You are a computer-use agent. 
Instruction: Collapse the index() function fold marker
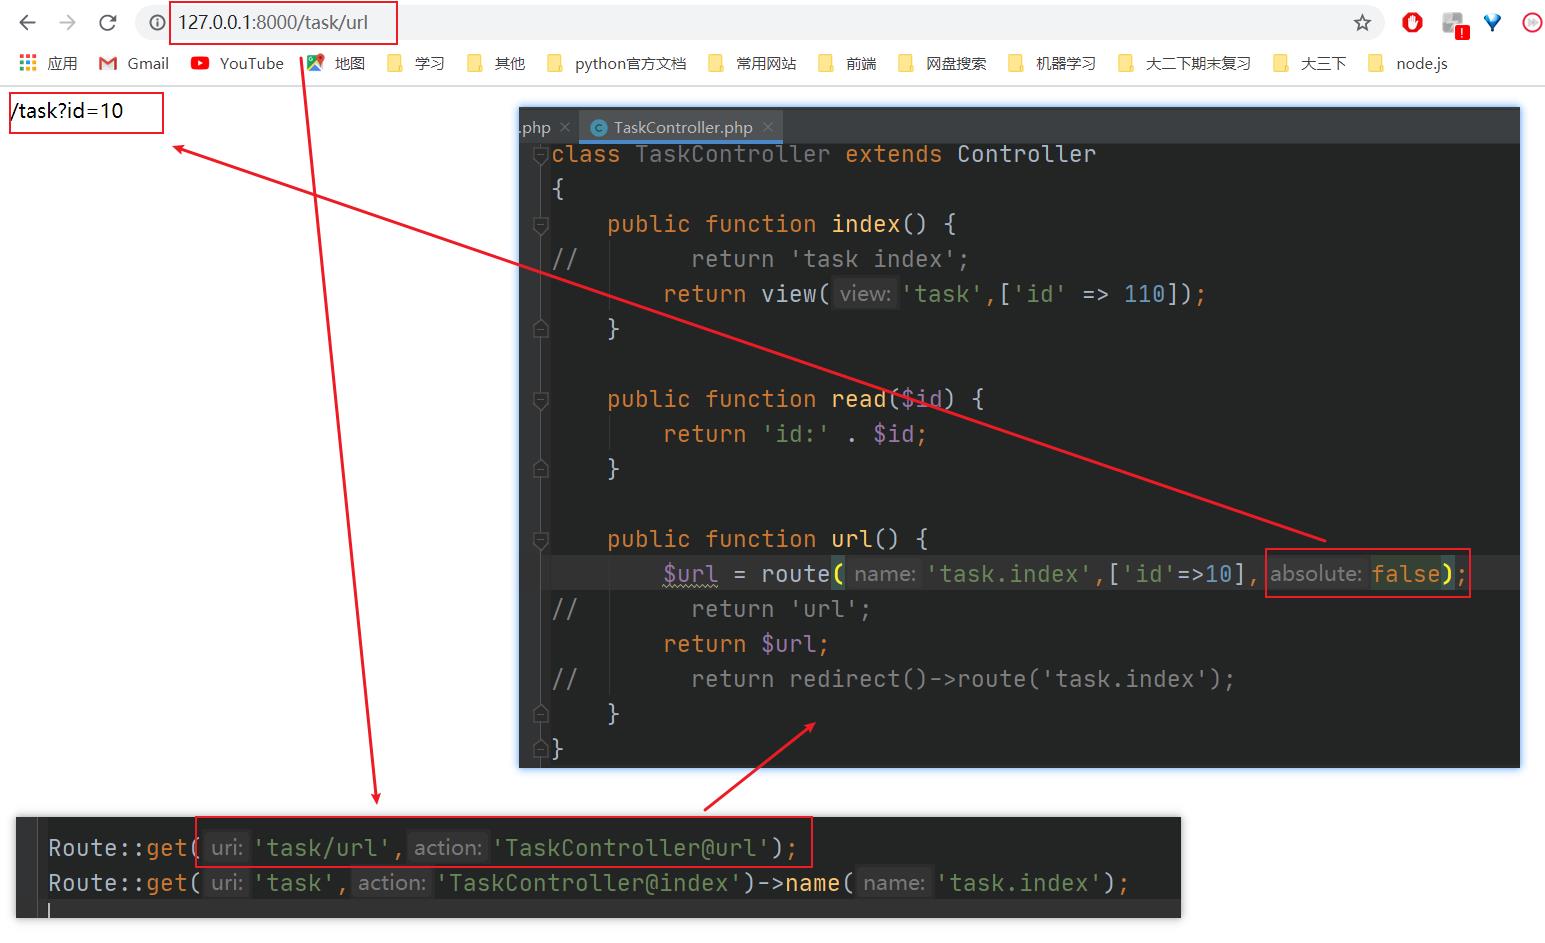click(541, 225)
